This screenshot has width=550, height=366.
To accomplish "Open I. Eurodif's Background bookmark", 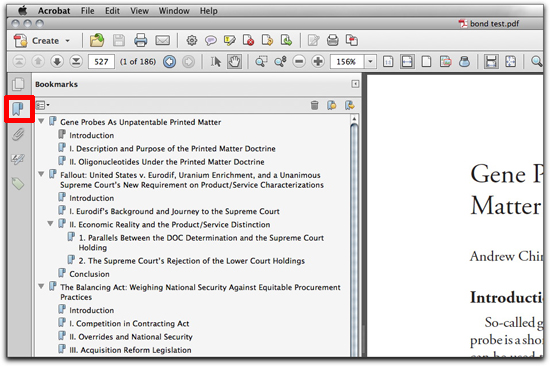I will point(174,212).
